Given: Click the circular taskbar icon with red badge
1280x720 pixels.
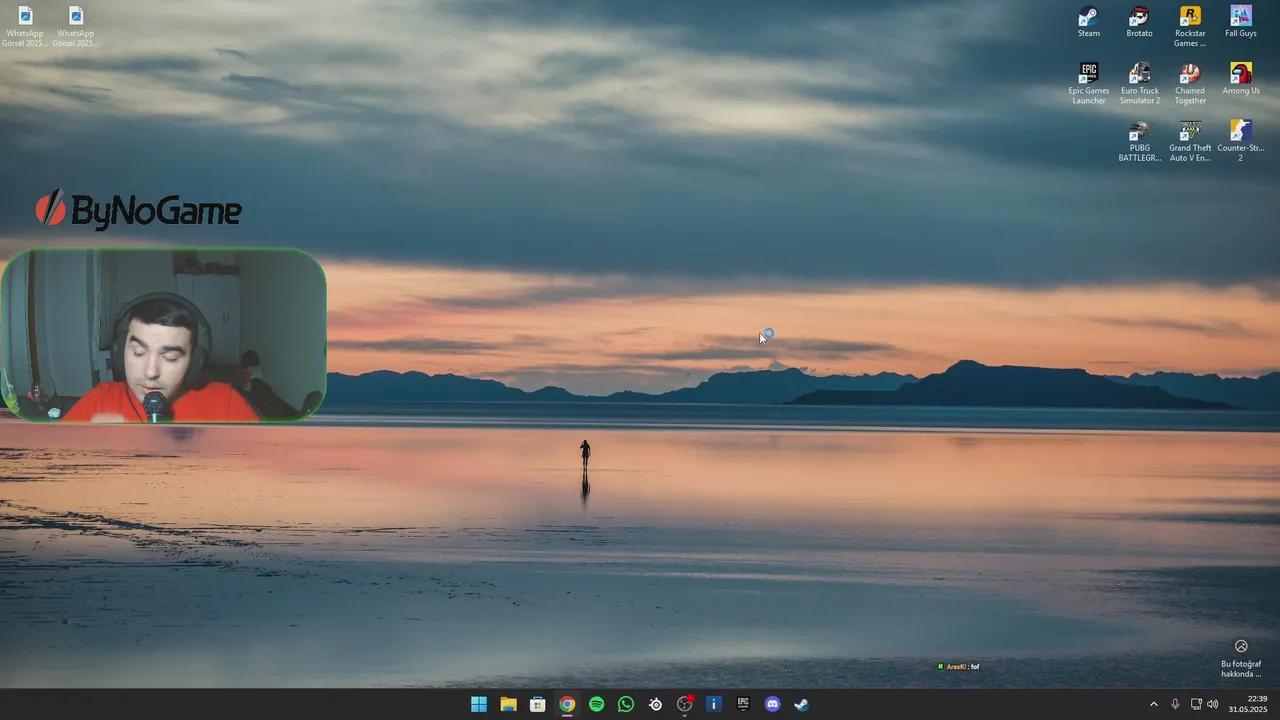Looking at the screenshot, I should tap(685, 704).
